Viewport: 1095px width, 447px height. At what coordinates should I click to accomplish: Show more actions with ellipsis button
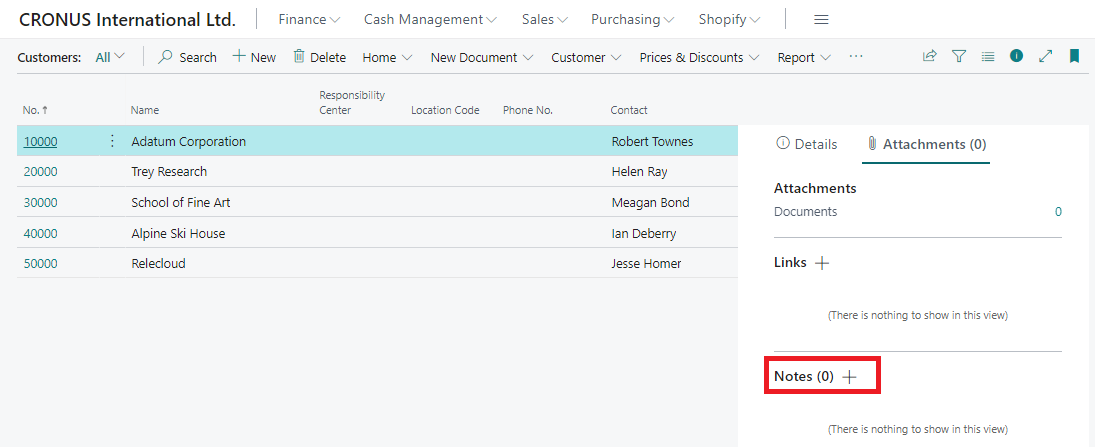coord(856,57)
